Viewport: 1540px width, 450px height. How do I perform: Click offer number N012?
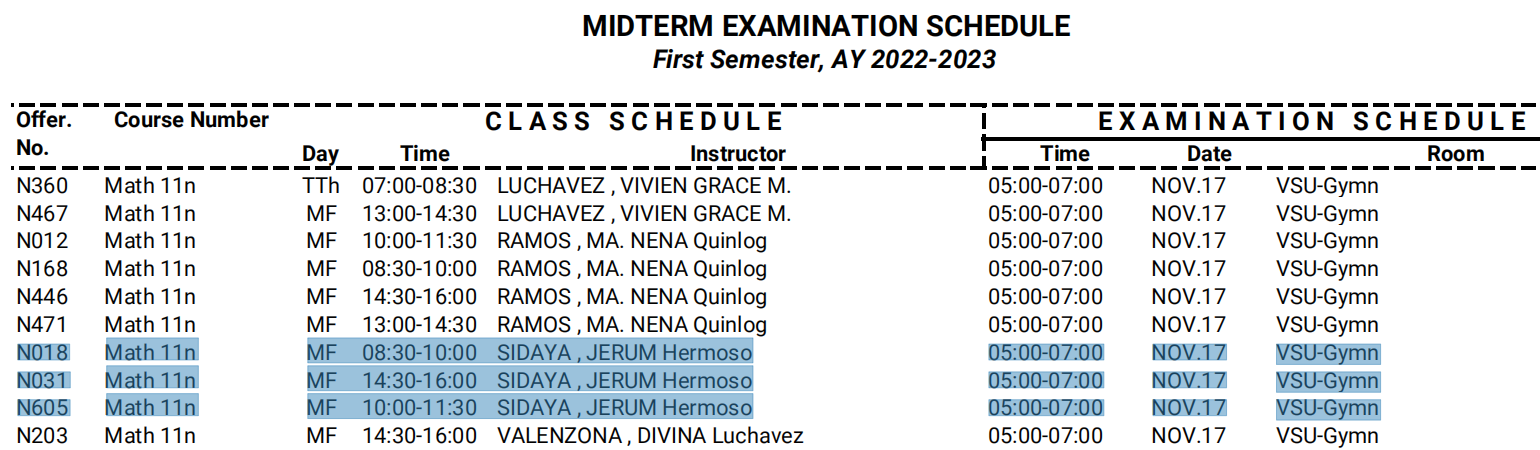(x=41, y=241)
